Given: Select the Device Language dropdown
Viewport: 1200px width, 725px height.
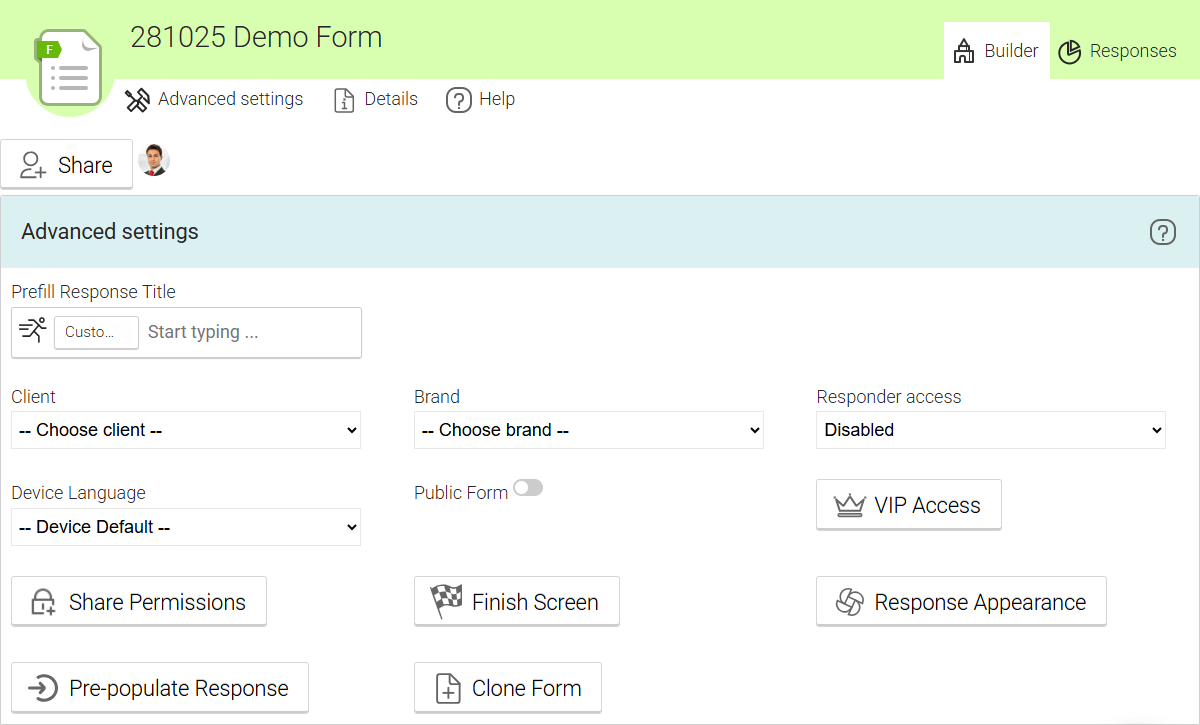Looking at the screenshot, I should point(186,527).
